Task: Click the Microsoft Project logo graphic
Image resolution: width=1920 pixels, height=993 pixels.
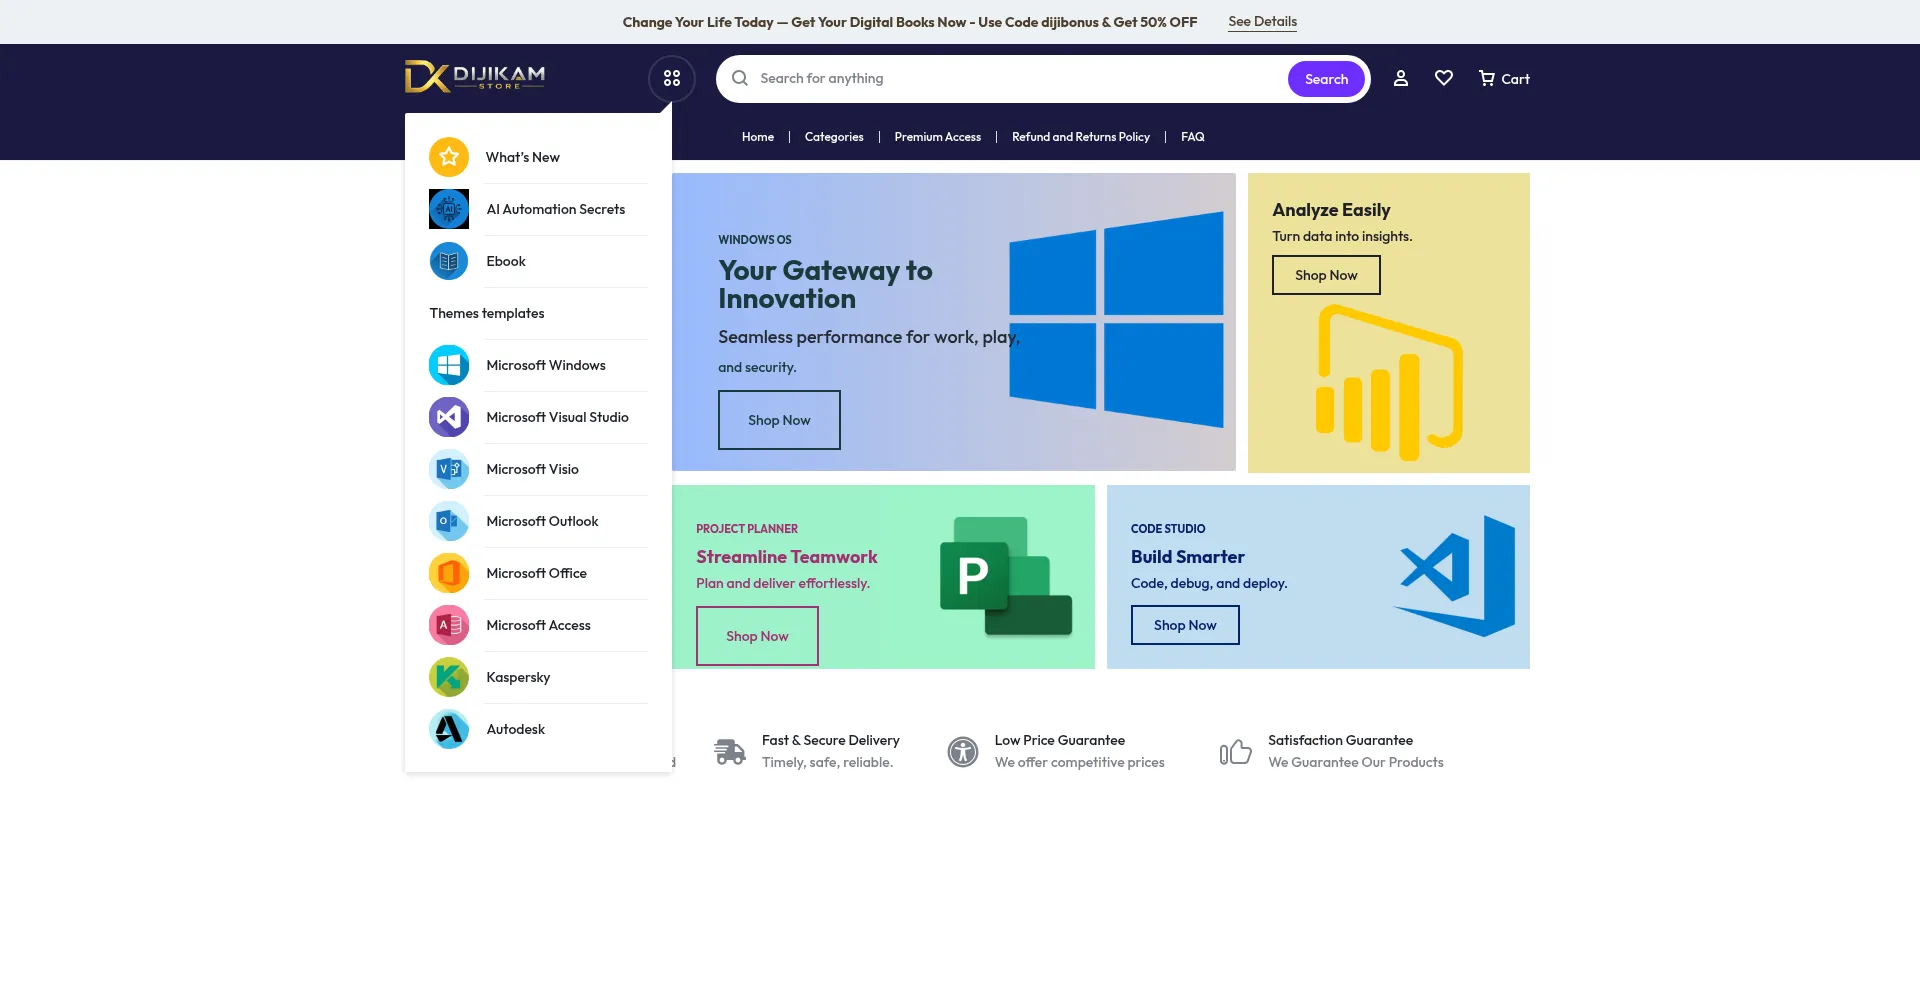Action: [1006, 577]
